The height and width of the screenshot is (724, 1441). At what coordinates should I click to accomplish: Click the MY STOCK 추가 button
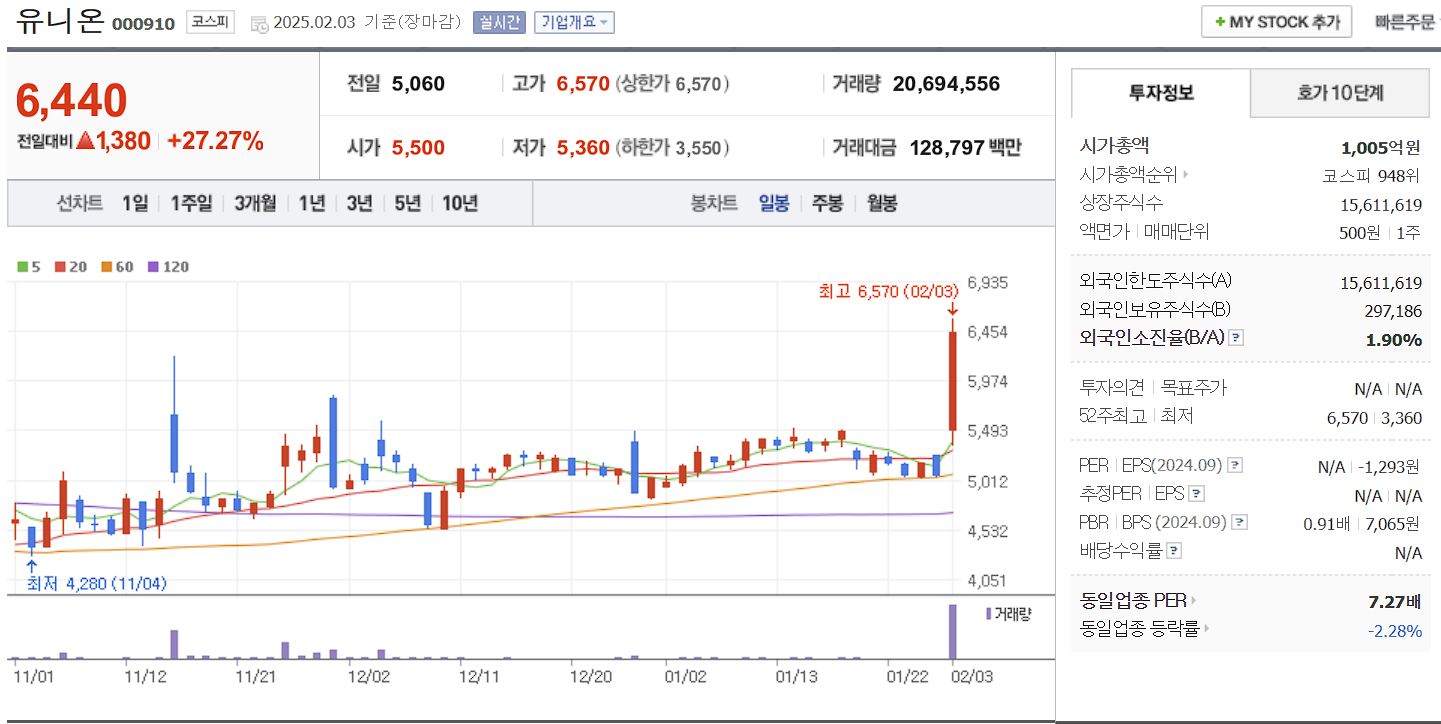1276,21
